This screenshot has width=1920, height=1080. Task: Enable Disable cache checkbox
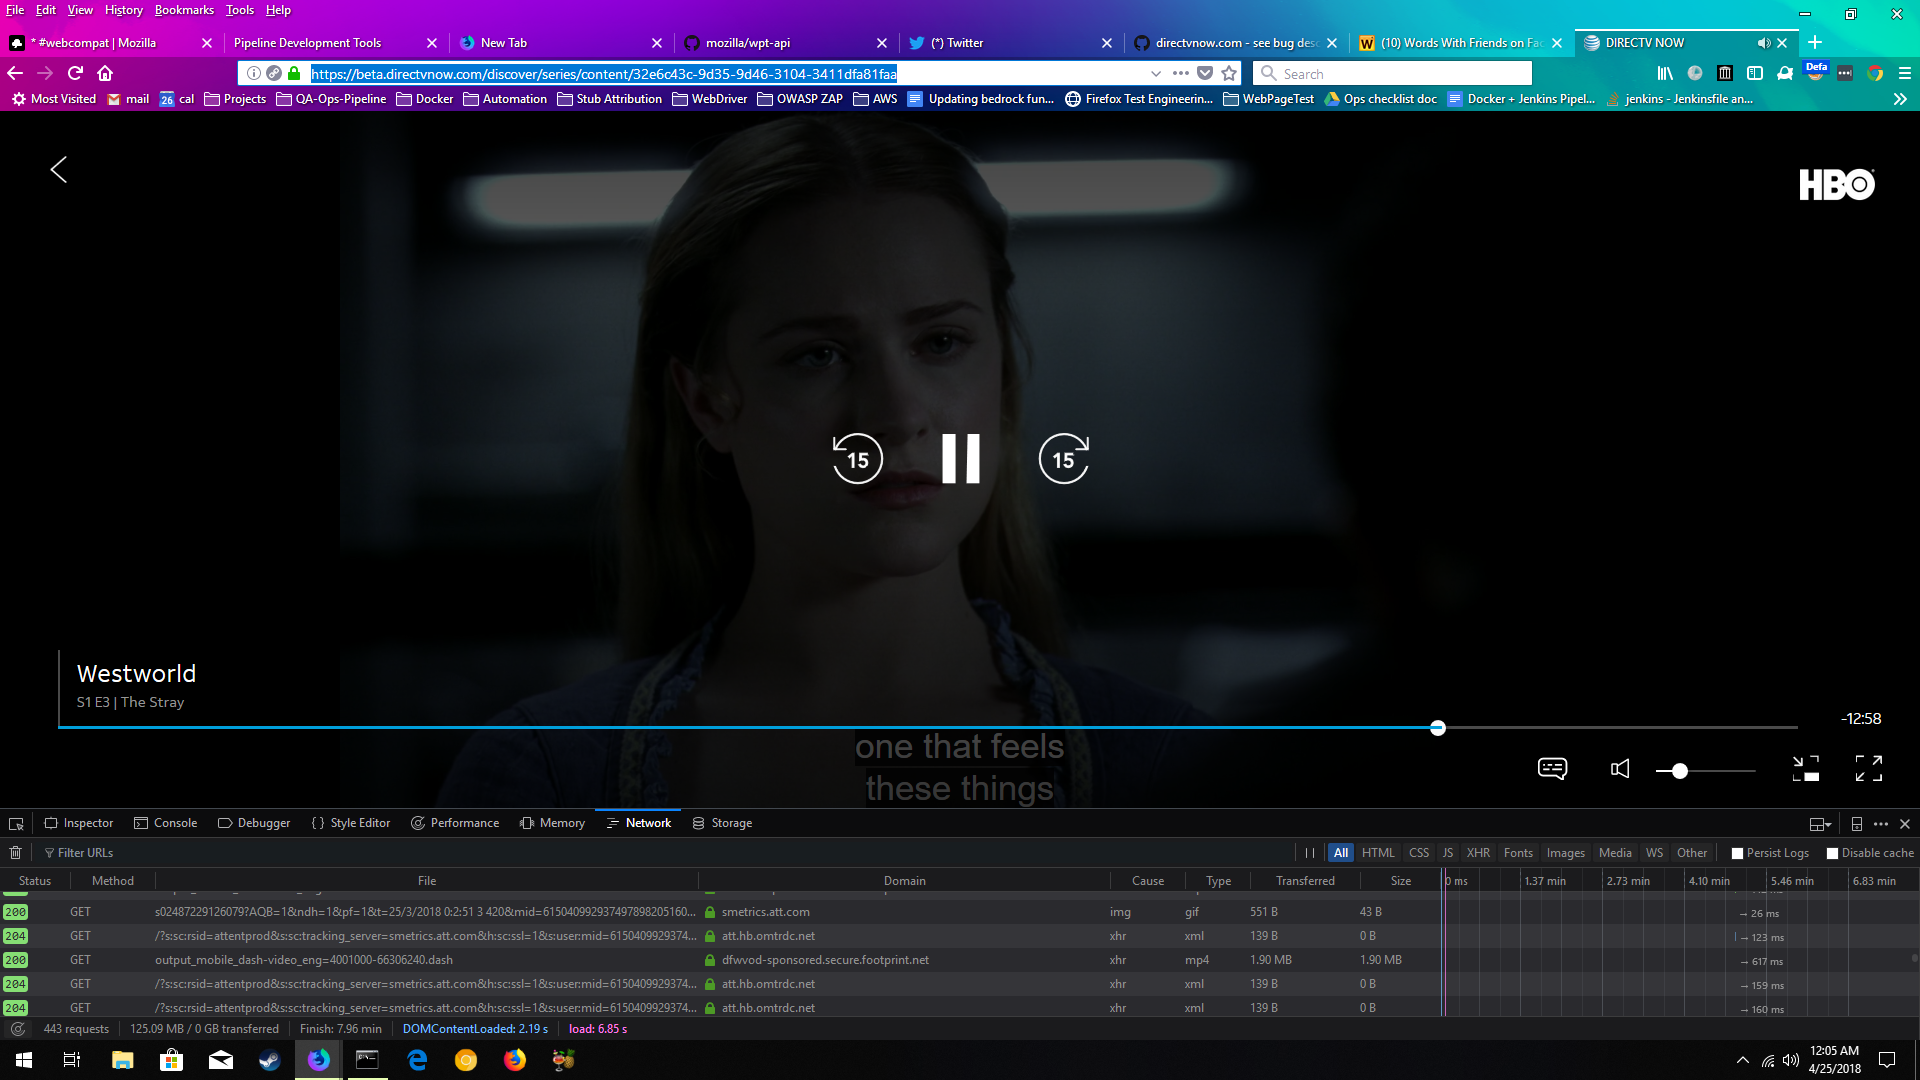[x=1832, y=854]
